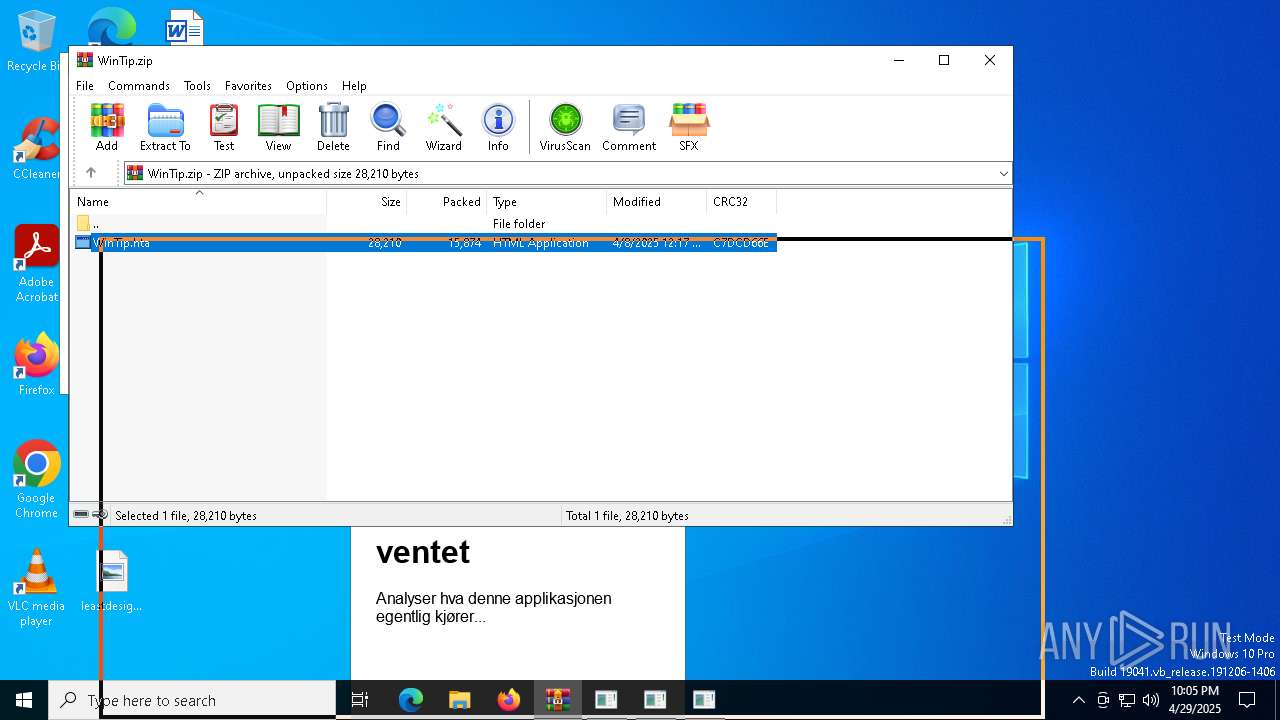Screen dimensions: 1280x720
Task: Open File Explorer from the taskbar
Action: tap(459, 700)
